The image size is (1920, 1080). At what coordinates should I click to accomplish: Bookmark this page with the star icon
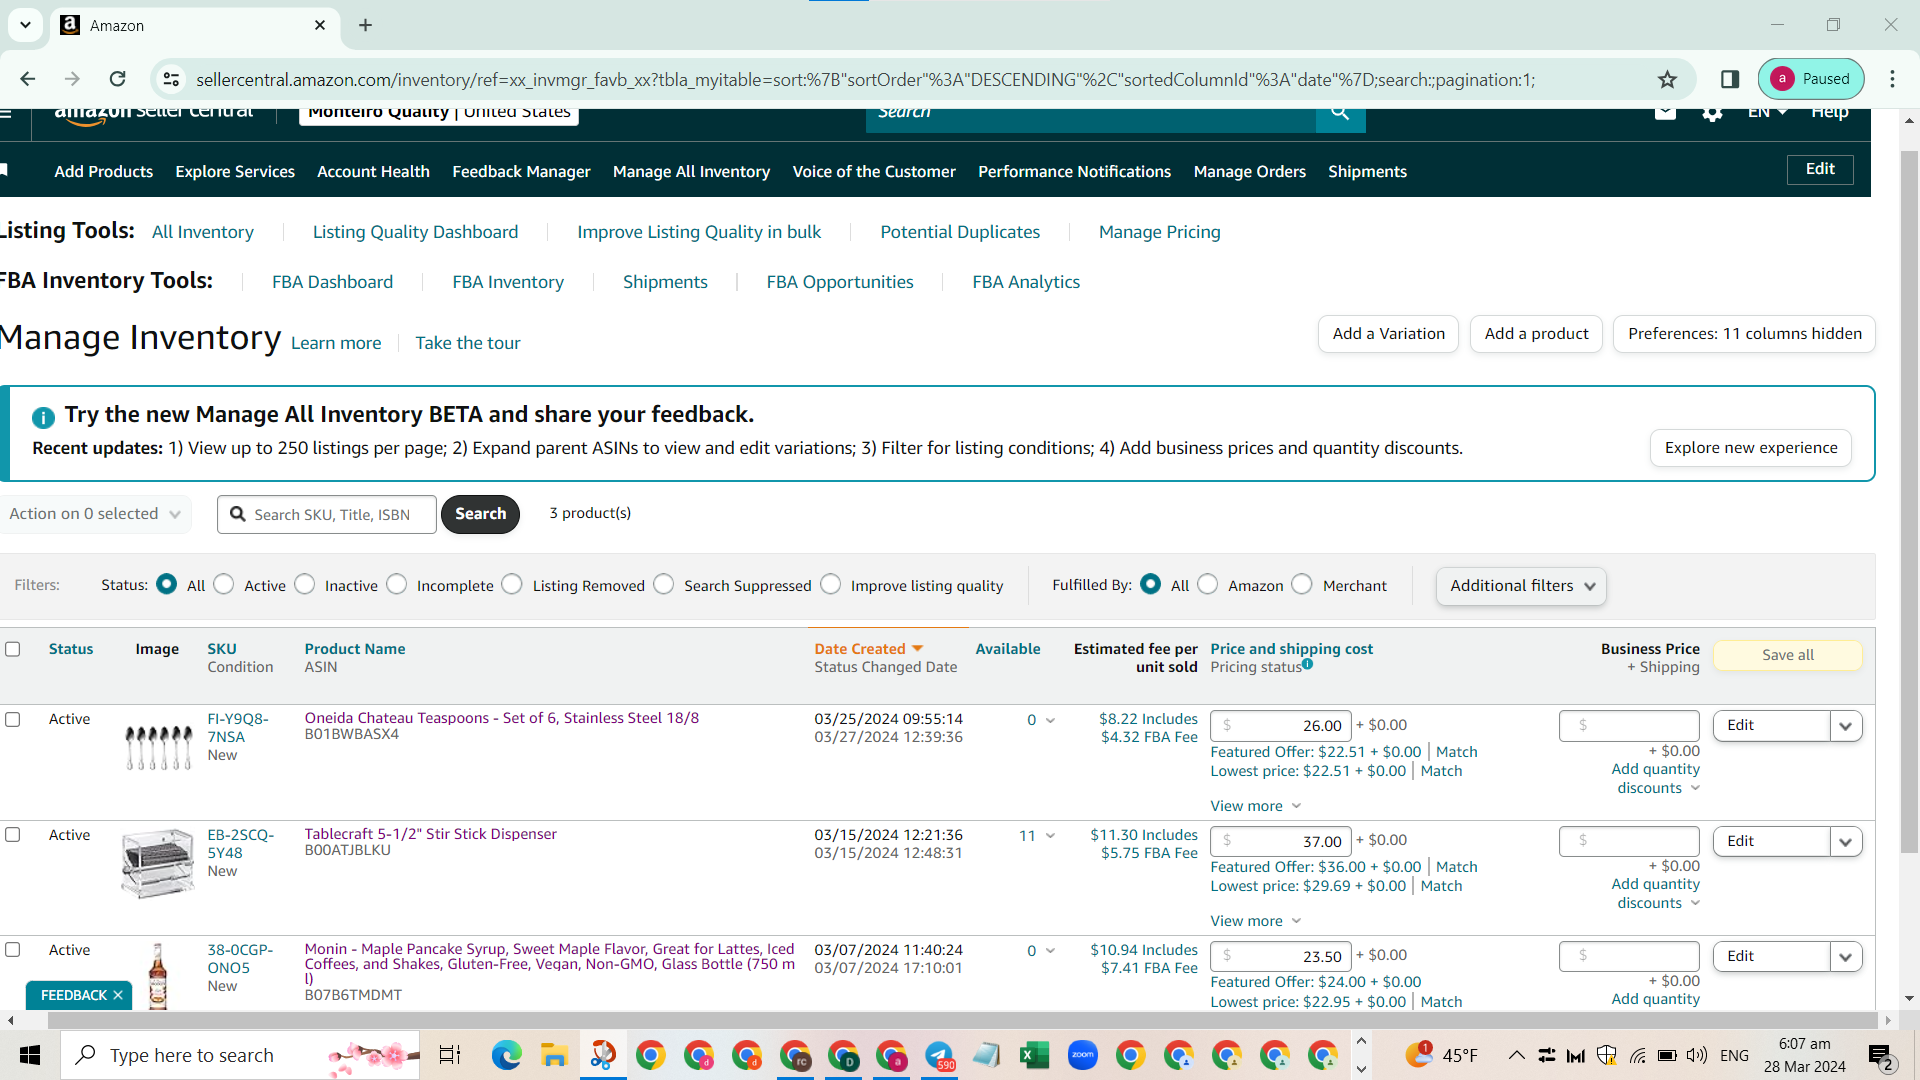pos(1667,79)
